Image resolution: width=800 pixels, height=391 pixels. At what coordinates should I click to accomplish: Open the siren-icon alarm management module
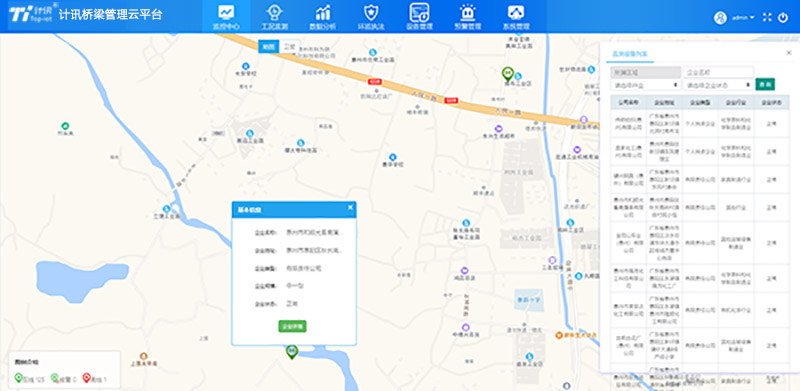tap(467, 17)
